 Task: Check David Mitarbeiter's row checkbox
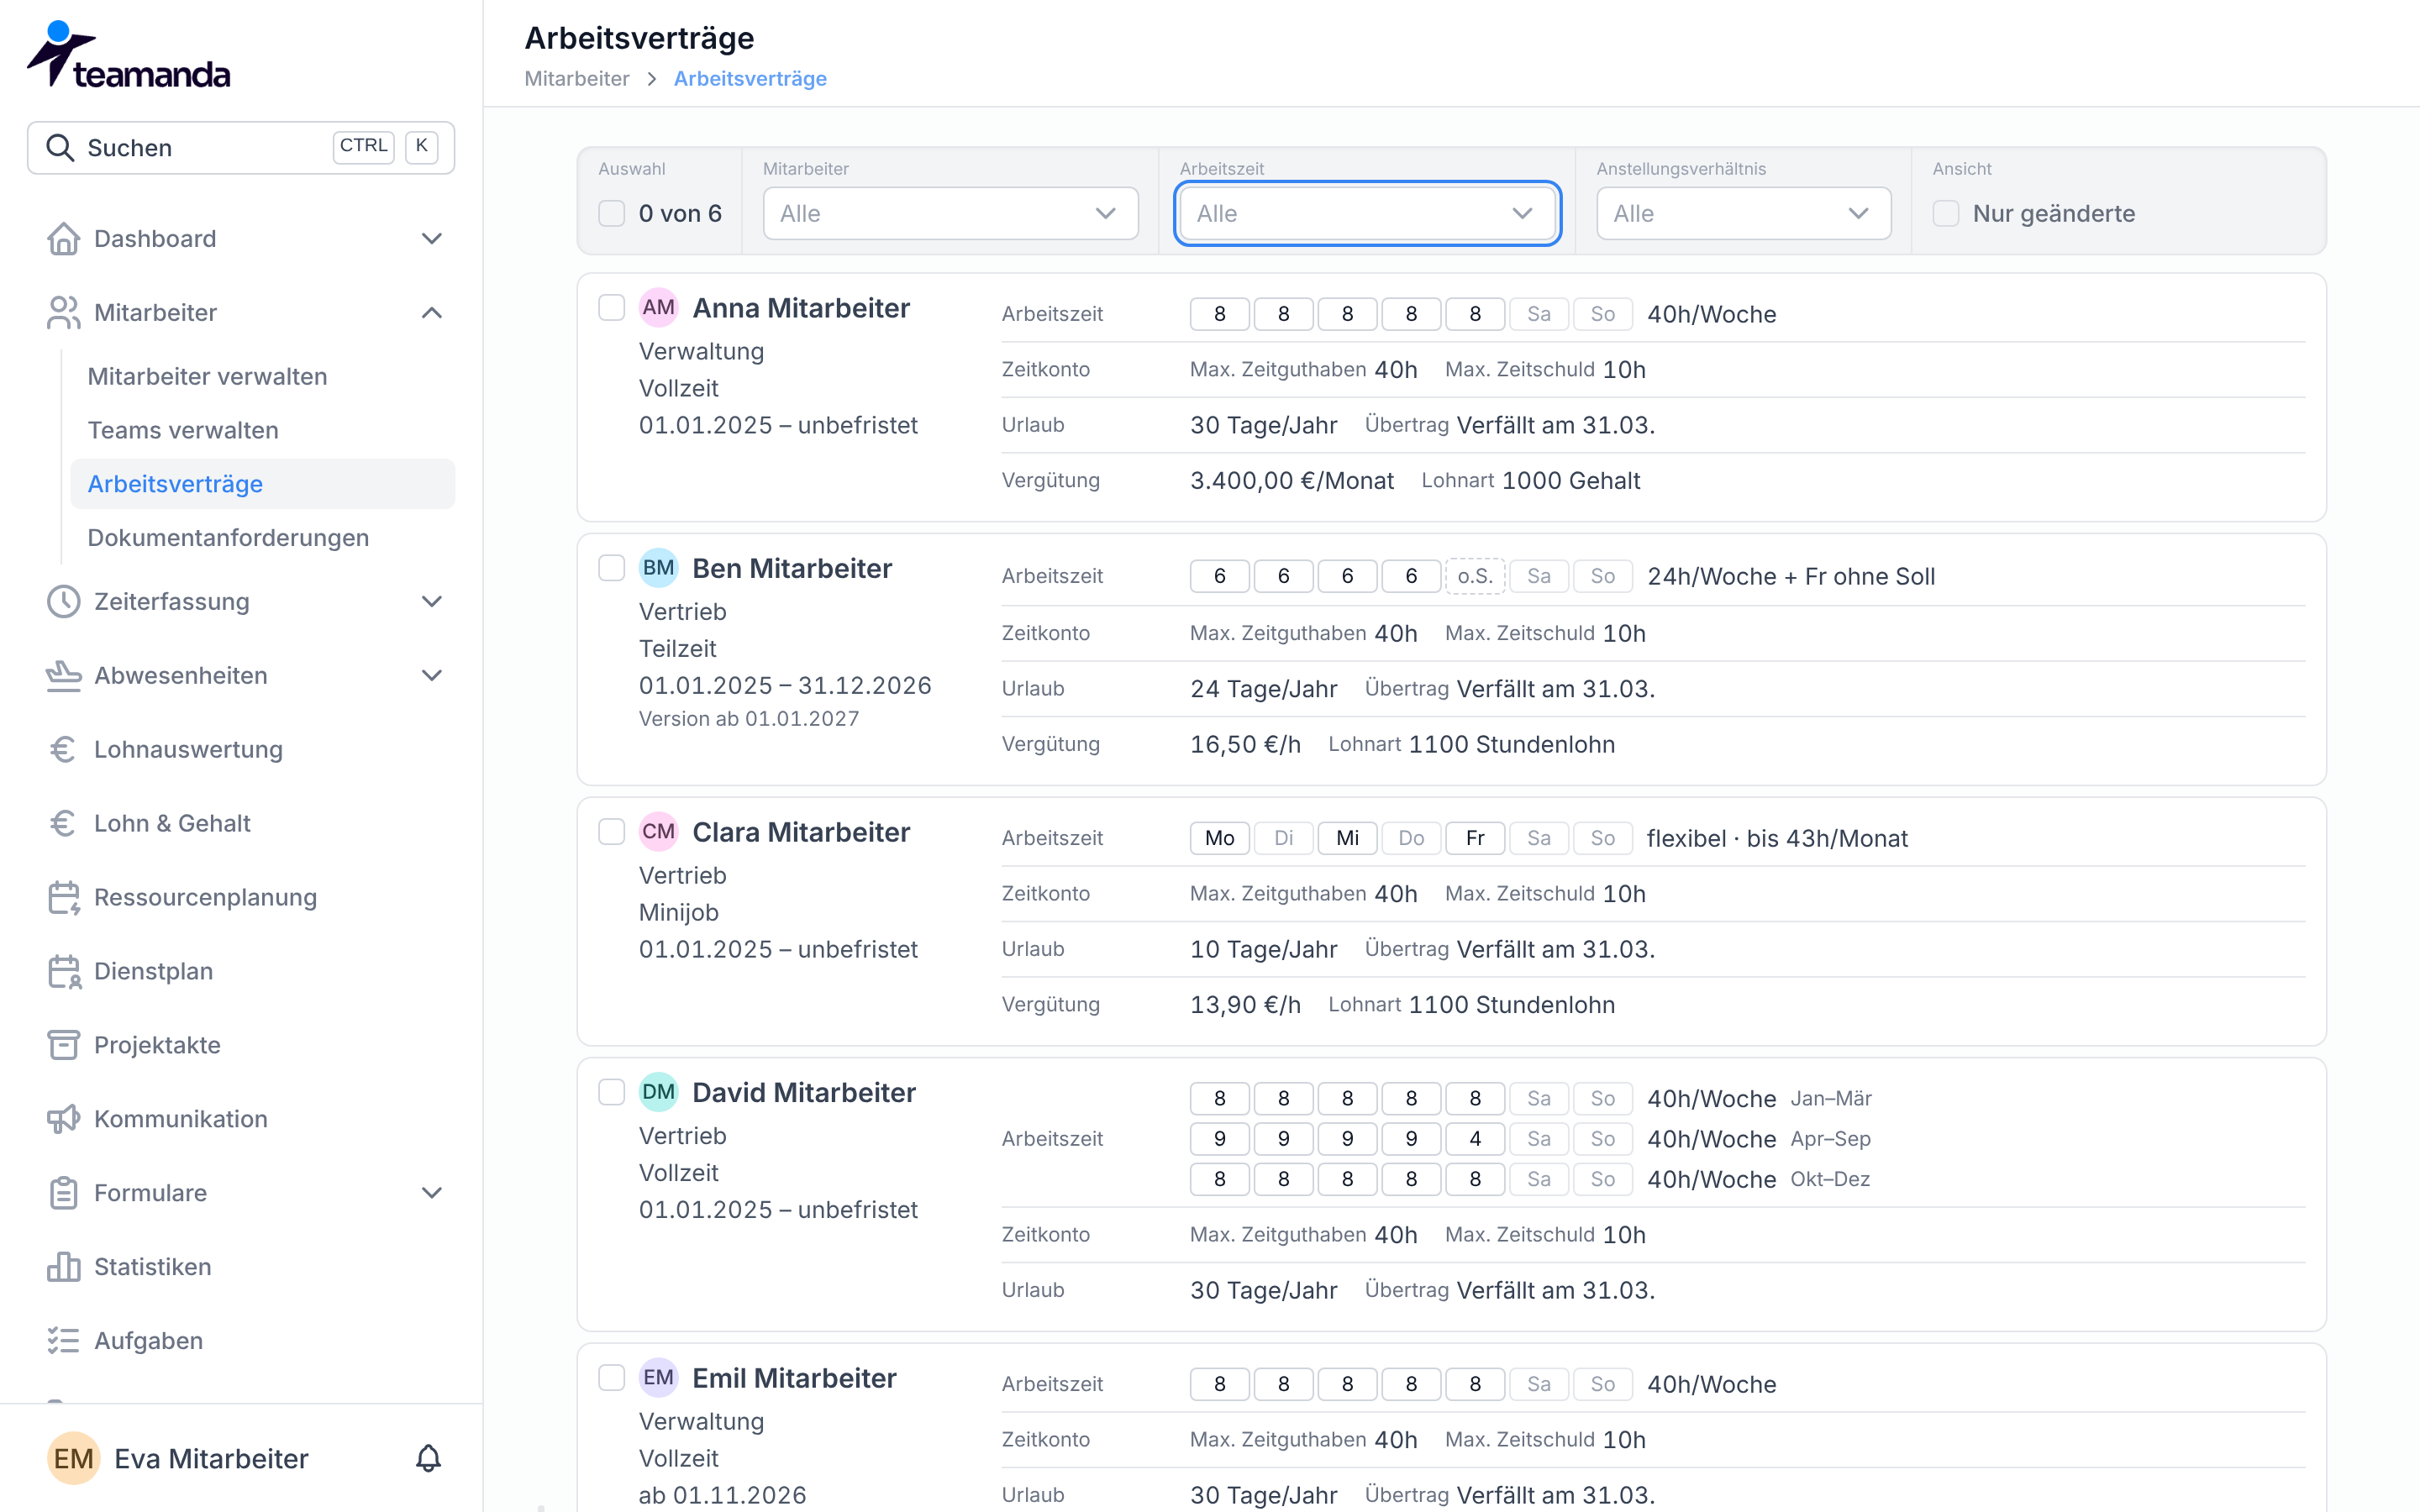(611, 1093)
